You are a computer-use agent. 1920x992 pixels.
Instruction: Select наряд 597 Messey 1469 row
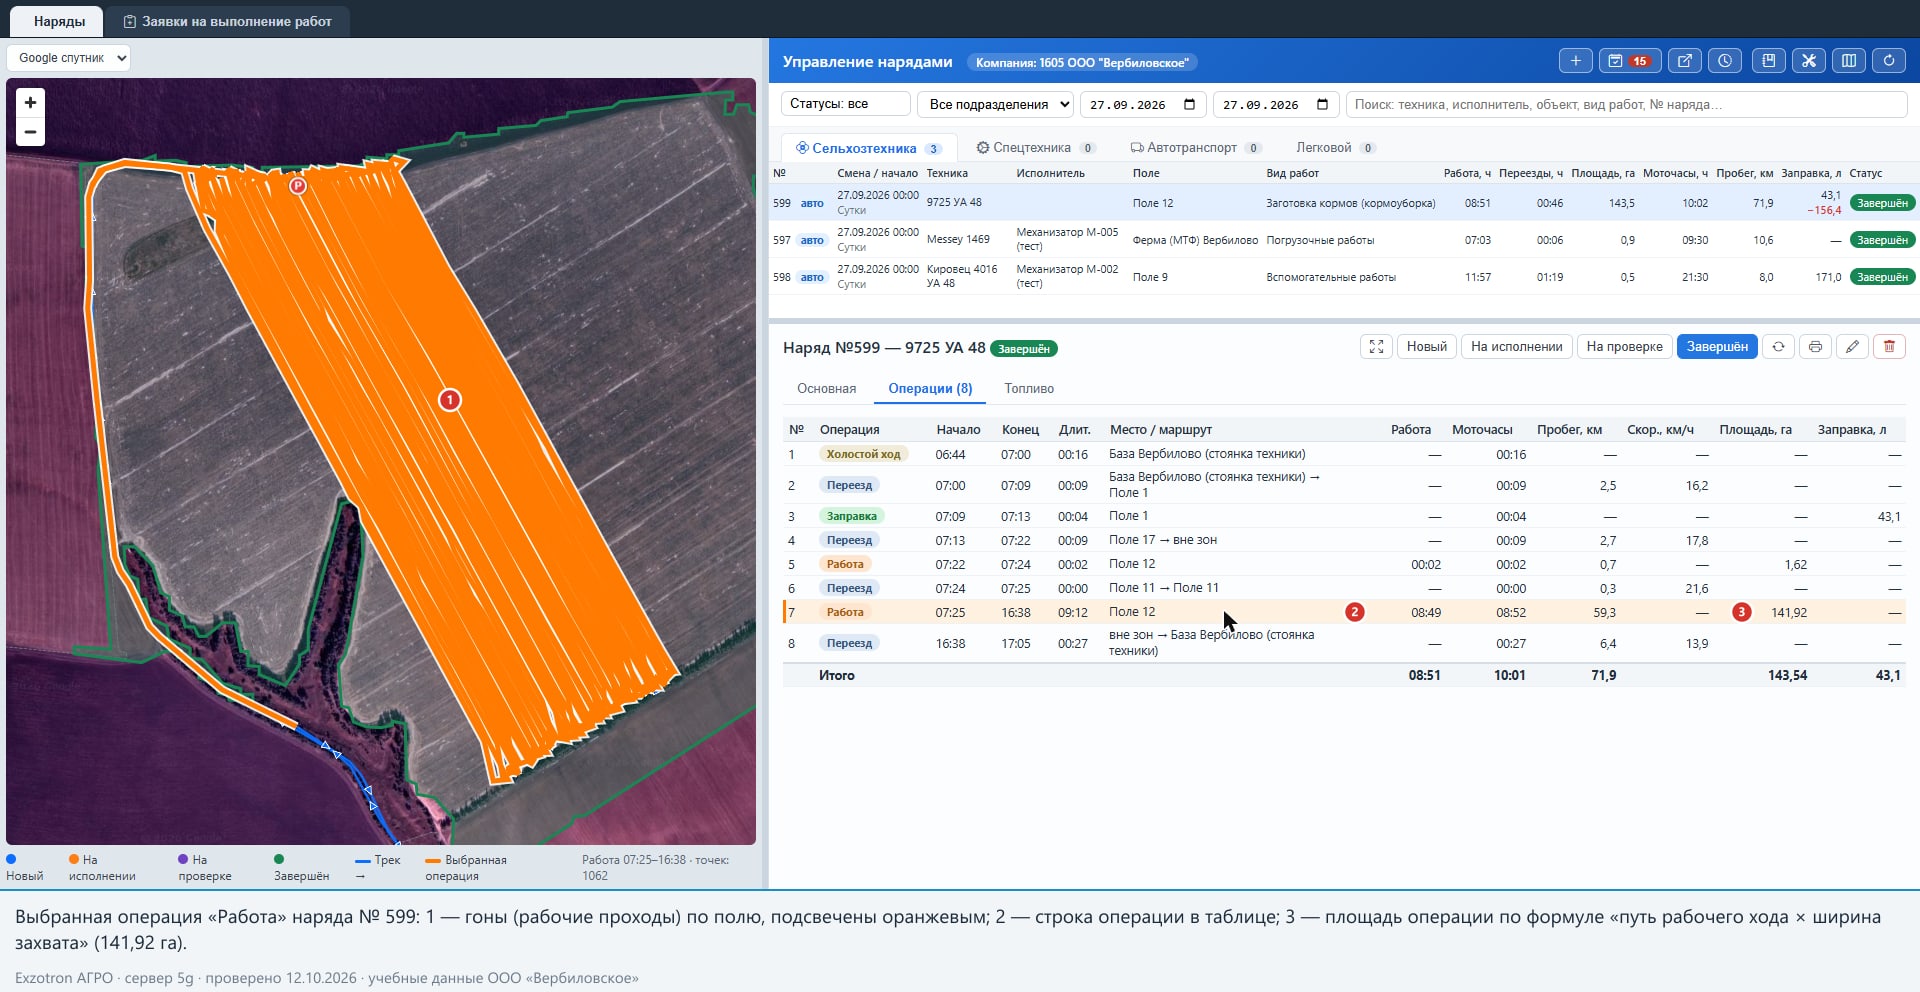tap(1343, 240)
